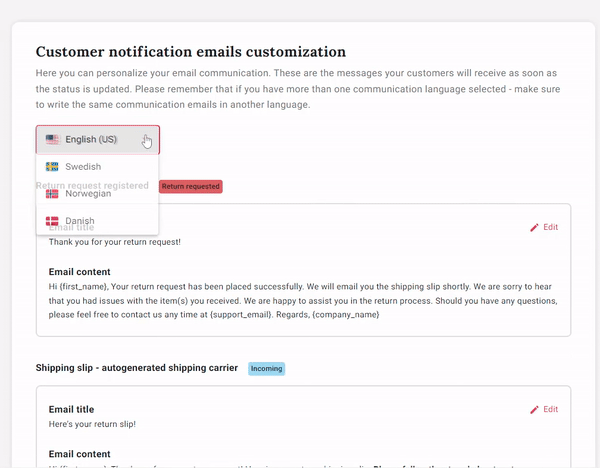This screenshot has height=468, width=600.
Task: Collapse the English (US) language dropdown
Action: (x=98, y=140)
